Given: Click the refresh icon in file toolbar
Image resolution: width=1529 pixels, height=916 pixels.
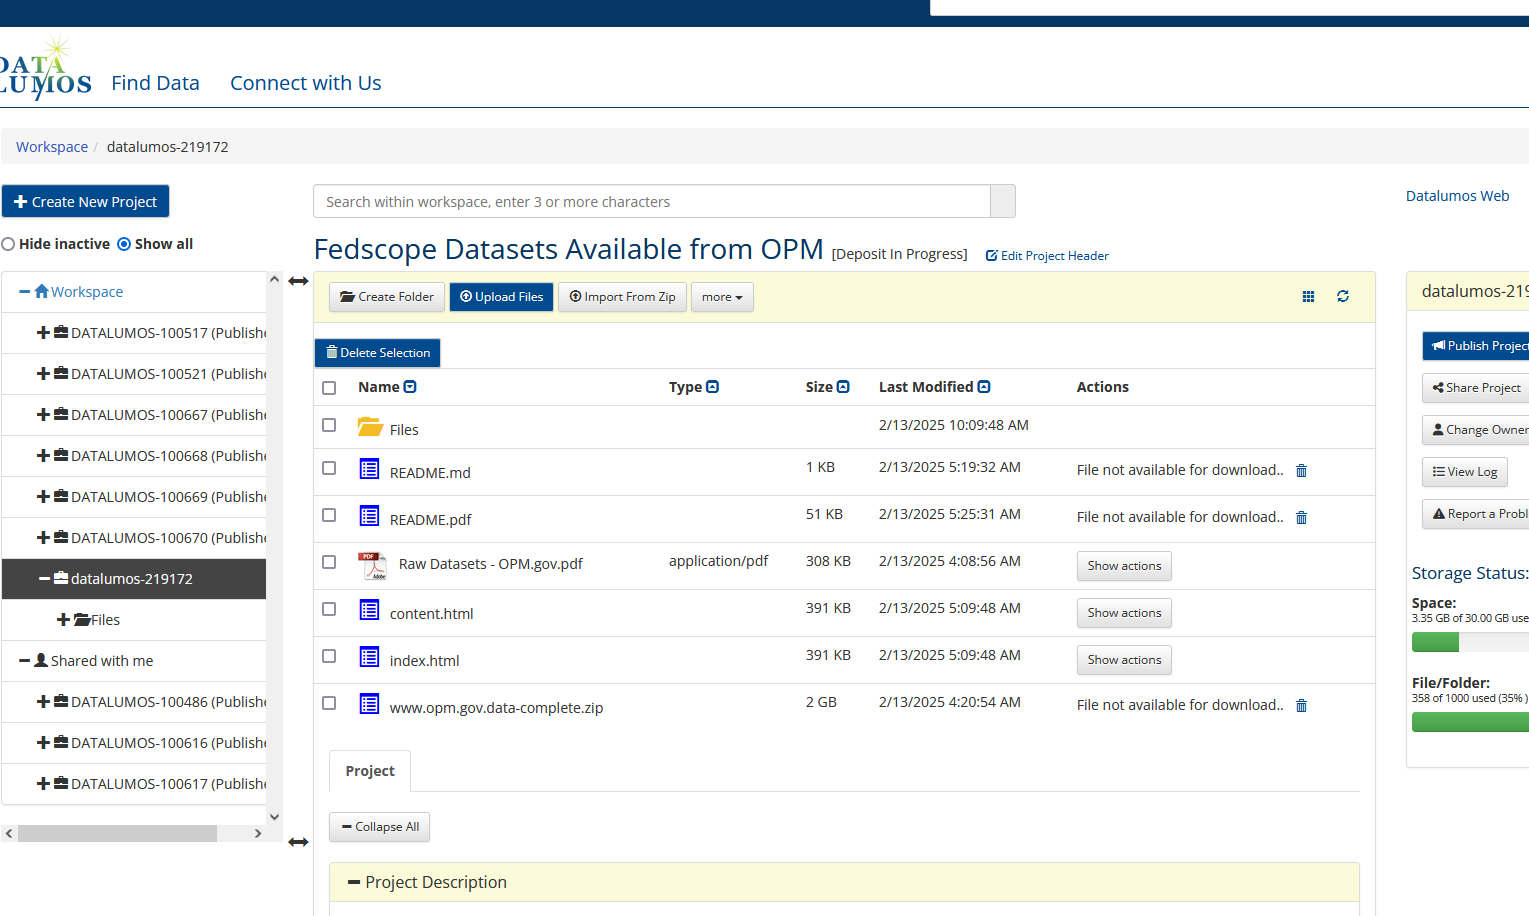Looking at the screenshot, I should click(1343, 297).
